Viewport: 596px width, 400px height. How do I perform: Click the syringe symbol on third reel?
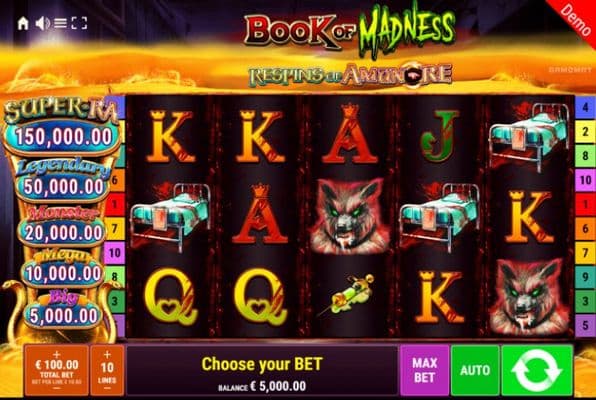tap(347, 295)
